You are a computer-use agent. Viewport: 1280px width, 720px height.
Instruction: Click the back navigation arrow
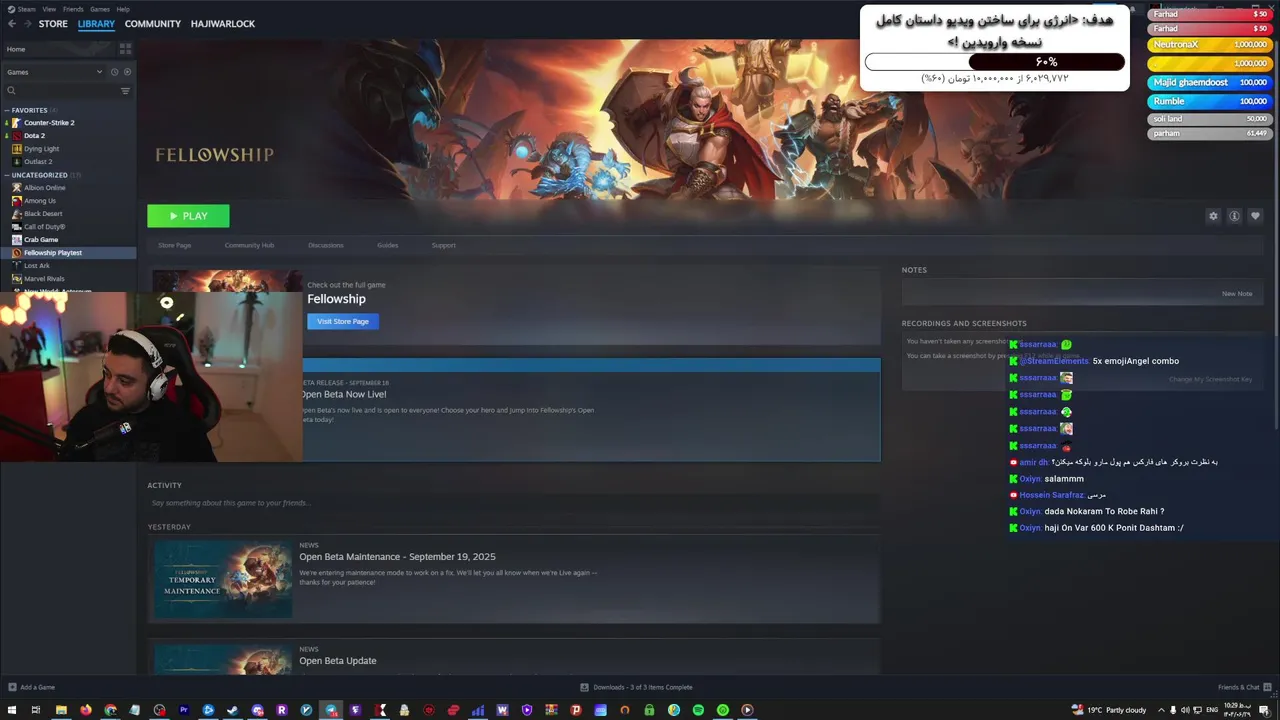10,24
